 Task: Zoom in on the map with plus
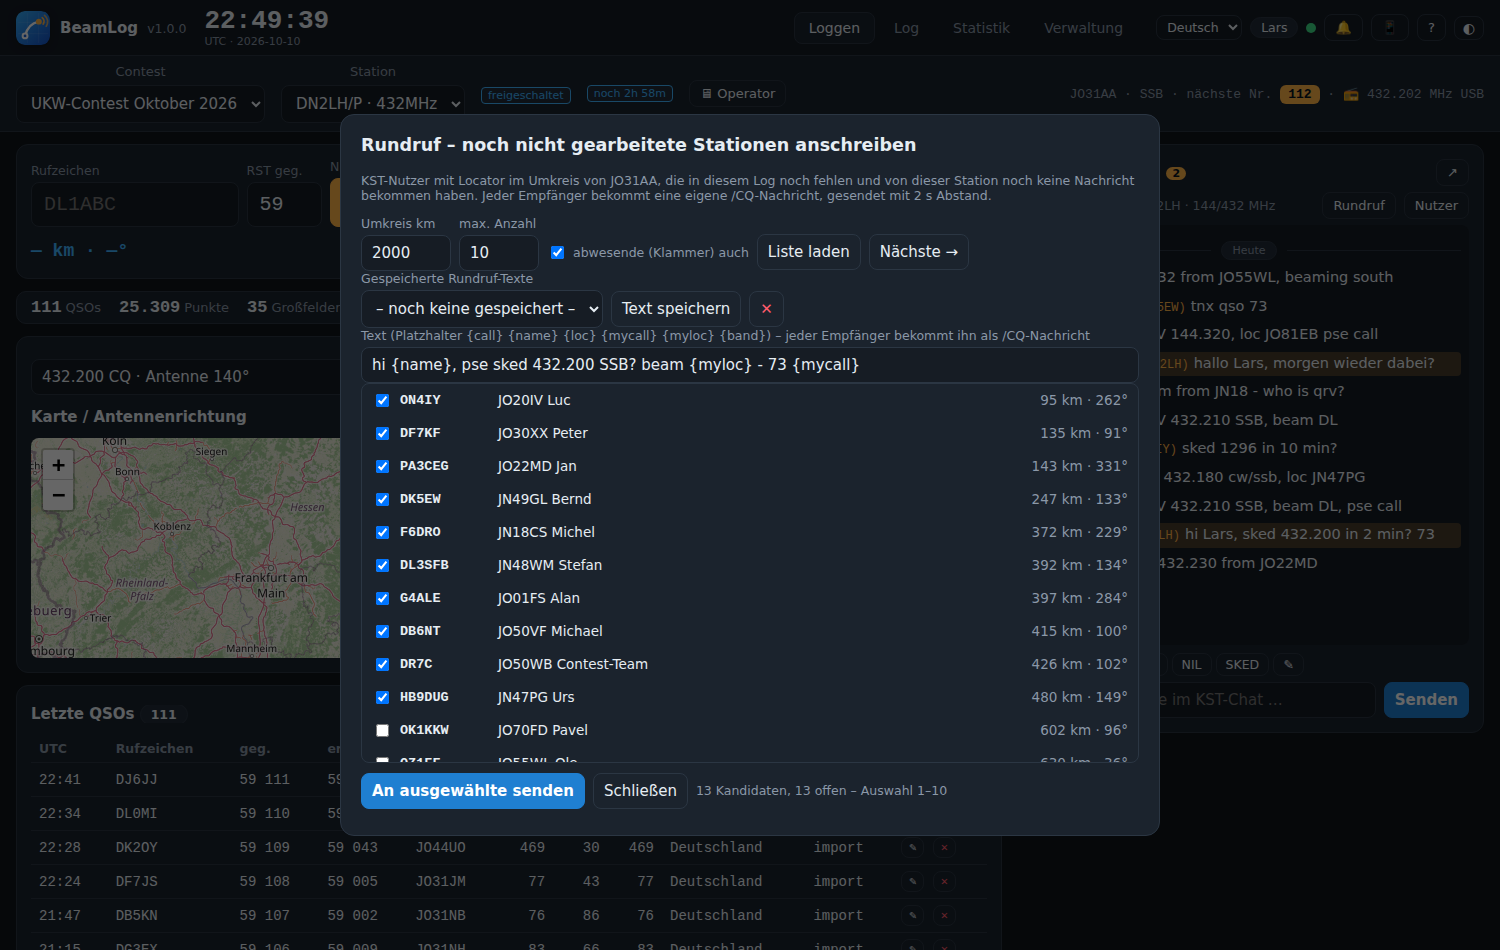(x=58, y=465)
